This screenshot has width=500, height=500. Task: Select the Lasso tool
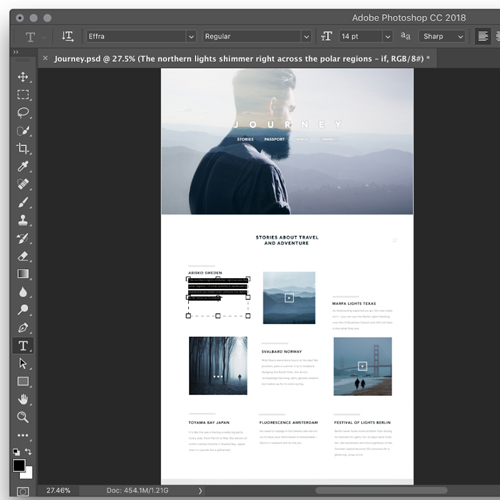click(23, 113)
